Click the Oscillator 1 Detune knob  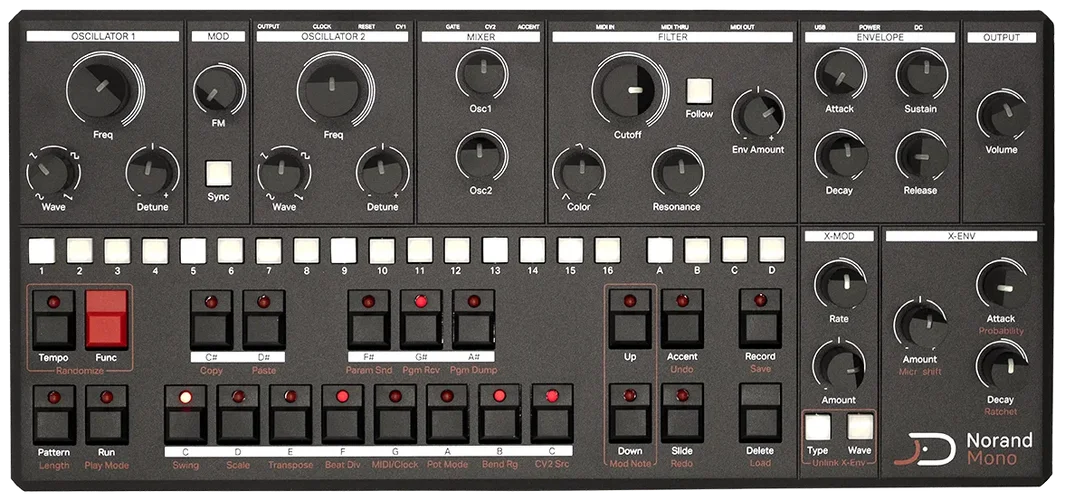pyautogui.click(x=151, y=169)
